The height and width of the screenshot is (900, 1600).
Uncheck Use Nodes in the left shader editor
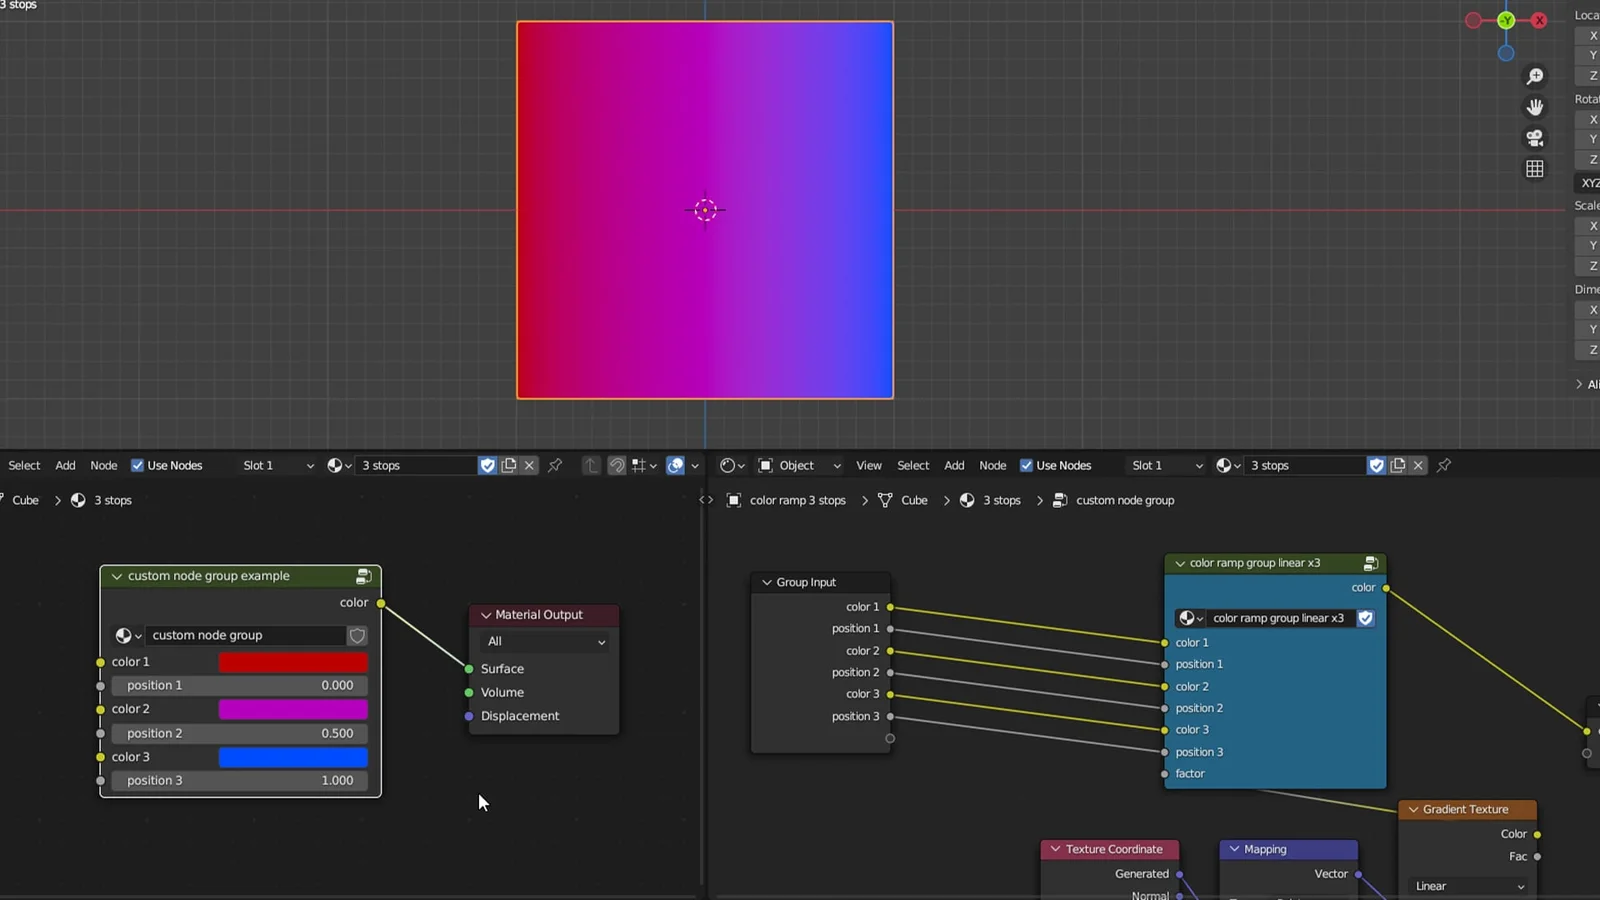pos(137,465)
